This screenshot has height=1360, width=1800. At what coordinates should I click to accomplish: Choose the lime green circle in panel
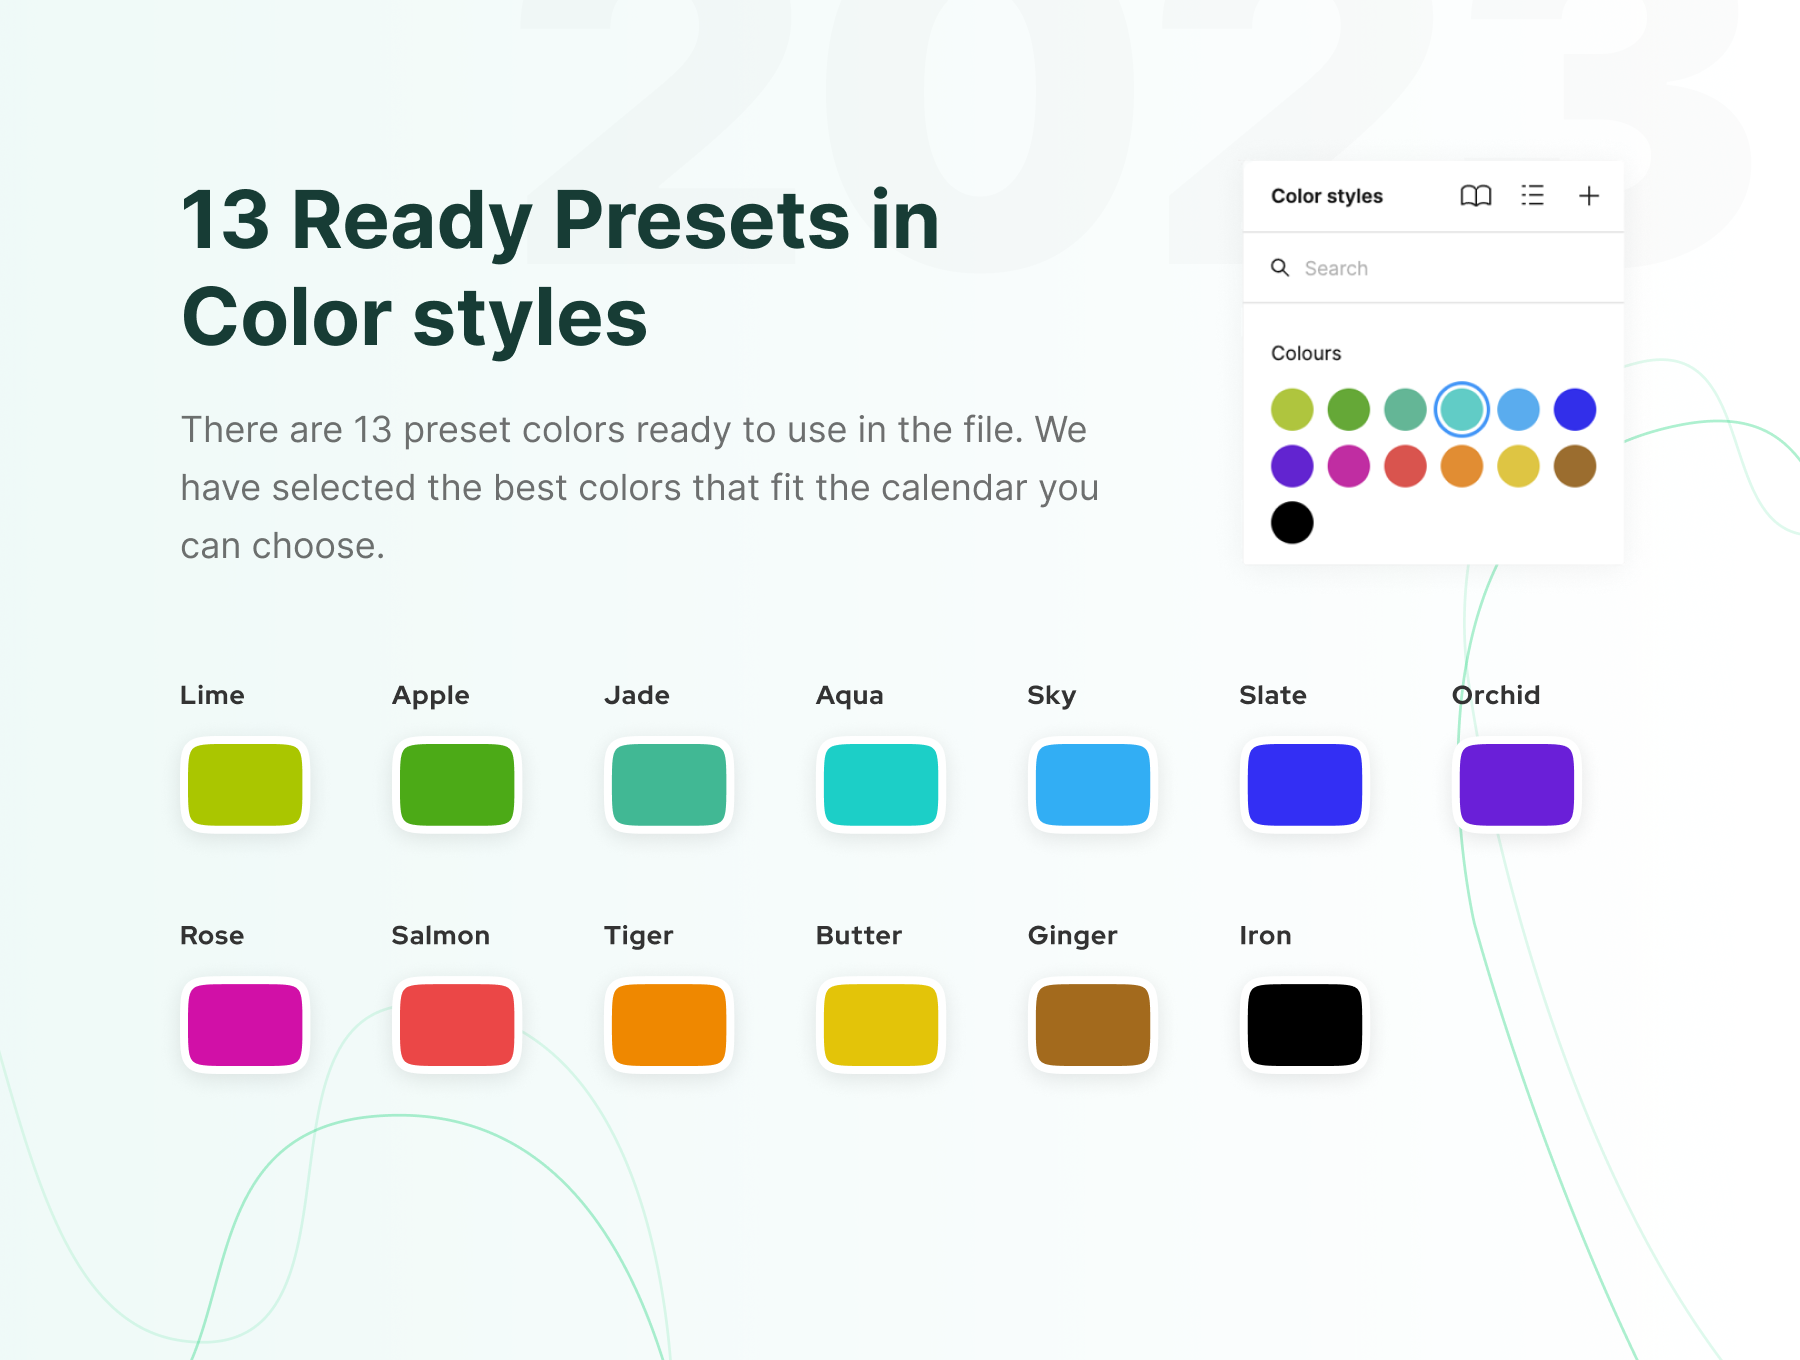tap(1292, 410)
